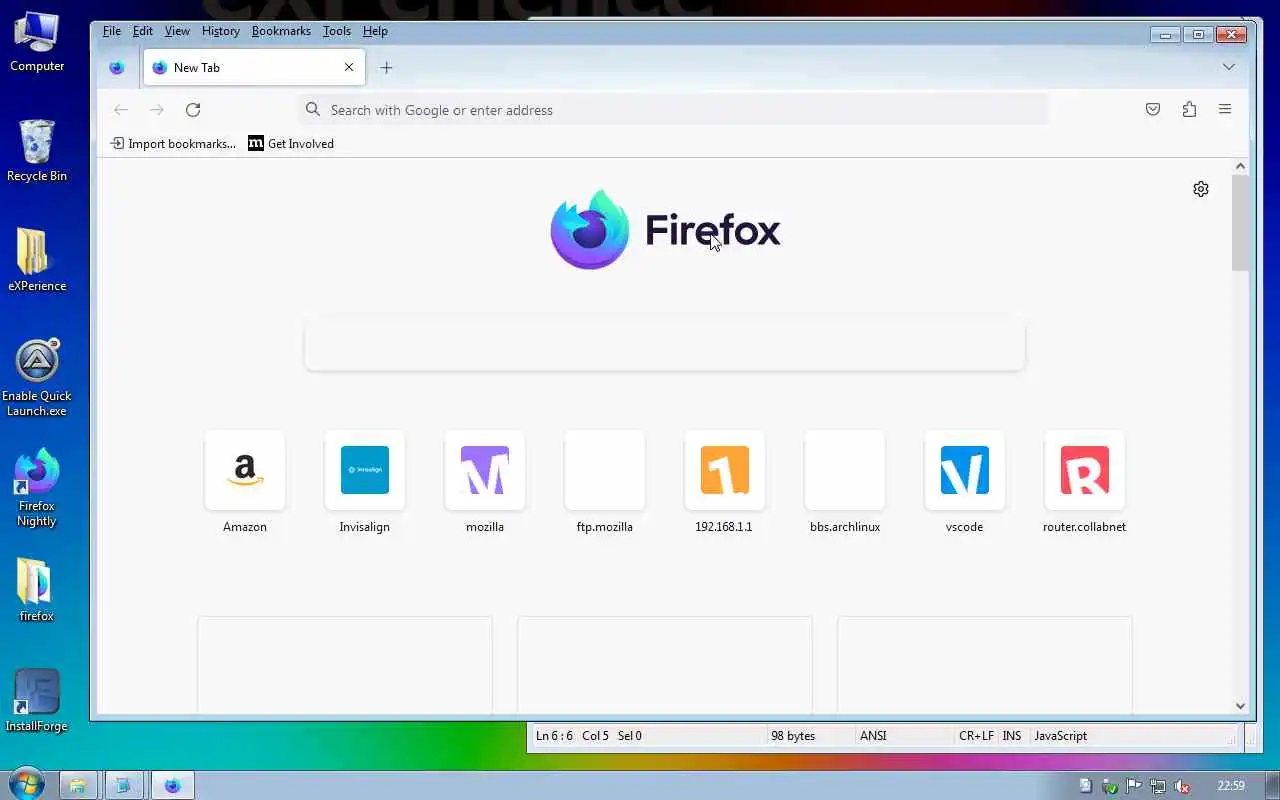The height and width of the screenshot is (800, 1280).
Task: Open the Invisalign shortcut tile
Action: click(x=365, y=471)
